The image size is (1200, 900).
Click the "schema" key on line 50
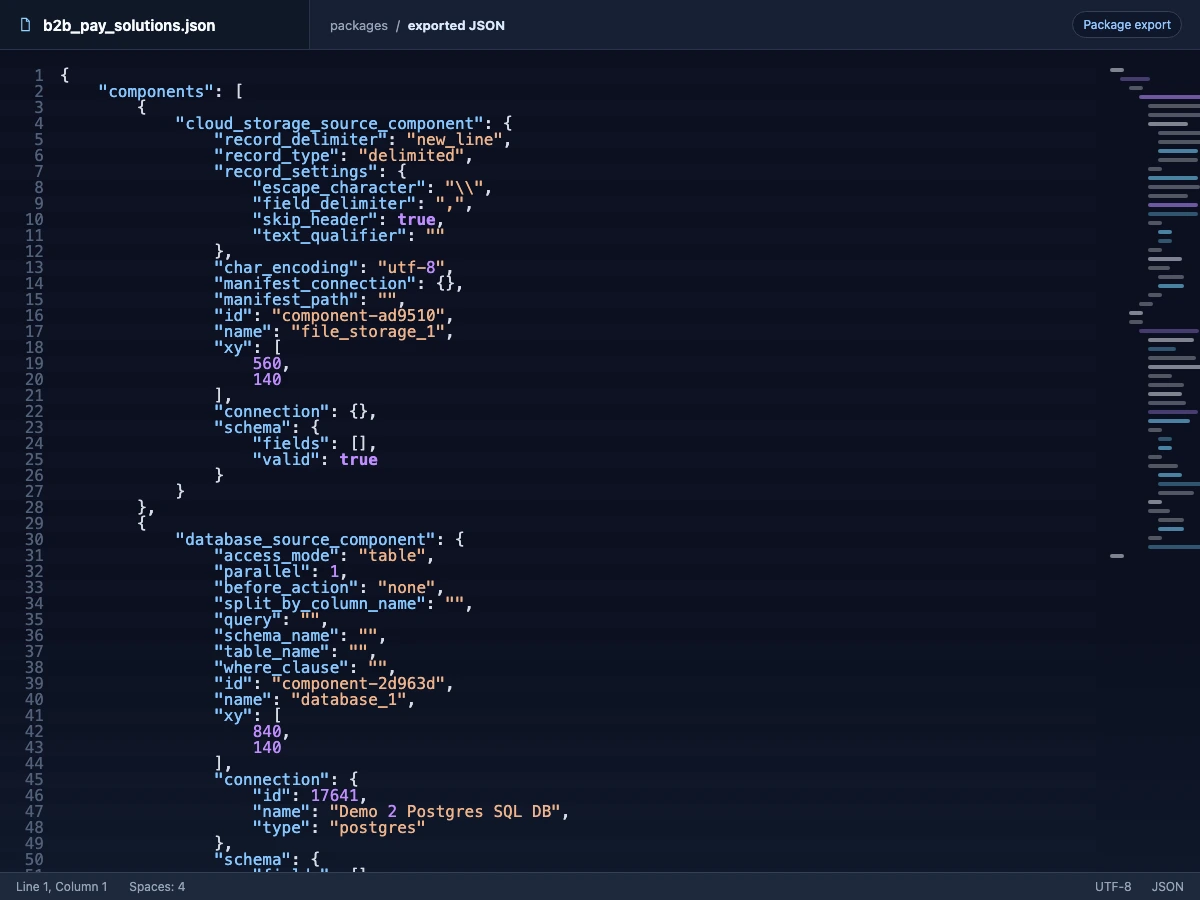[252, 859]
